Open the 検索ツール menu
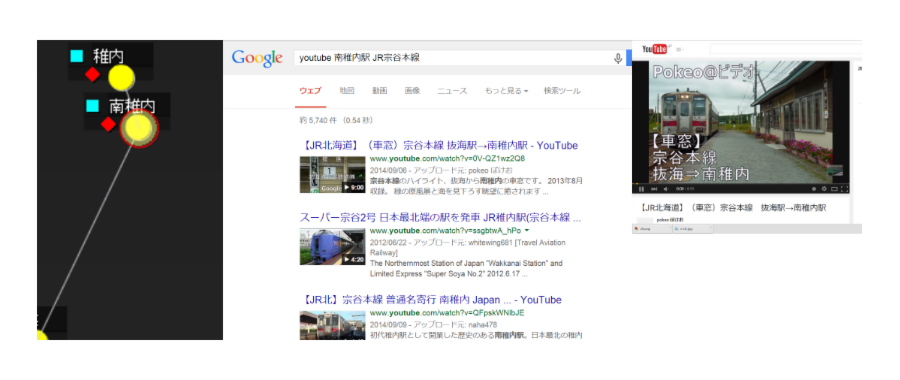Screen dimensions: 900x380 (562, 91)
